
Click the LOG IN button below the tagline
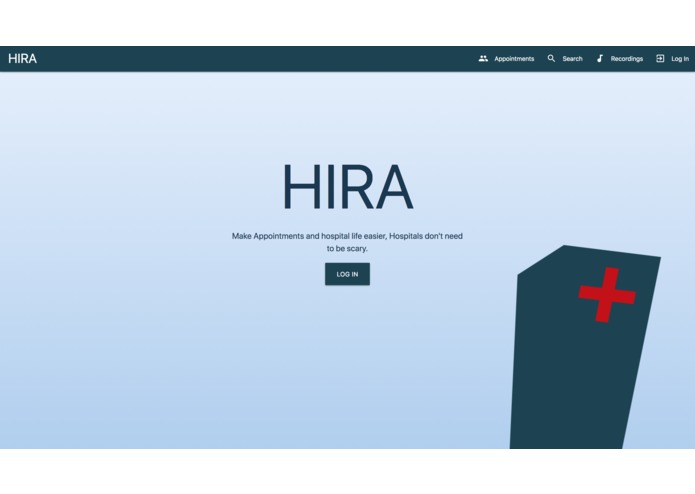[x=348, y=274]
